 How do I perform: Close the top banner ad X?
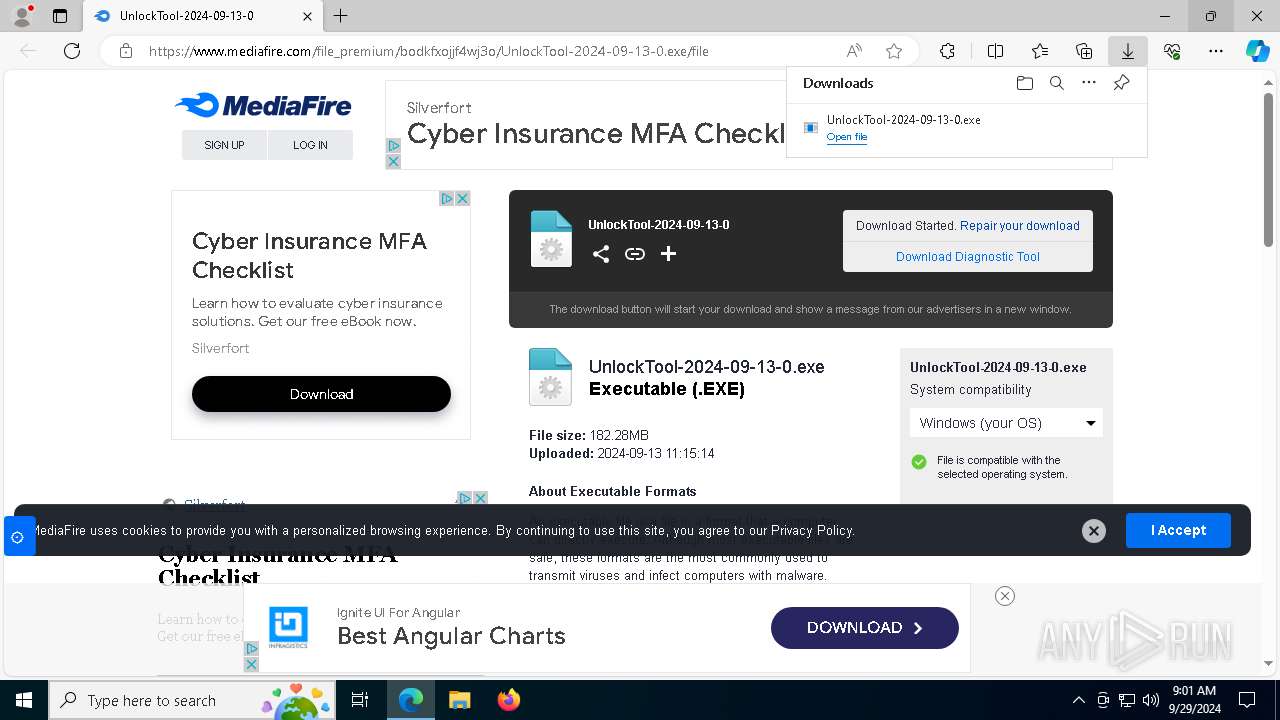pos(393,161)
